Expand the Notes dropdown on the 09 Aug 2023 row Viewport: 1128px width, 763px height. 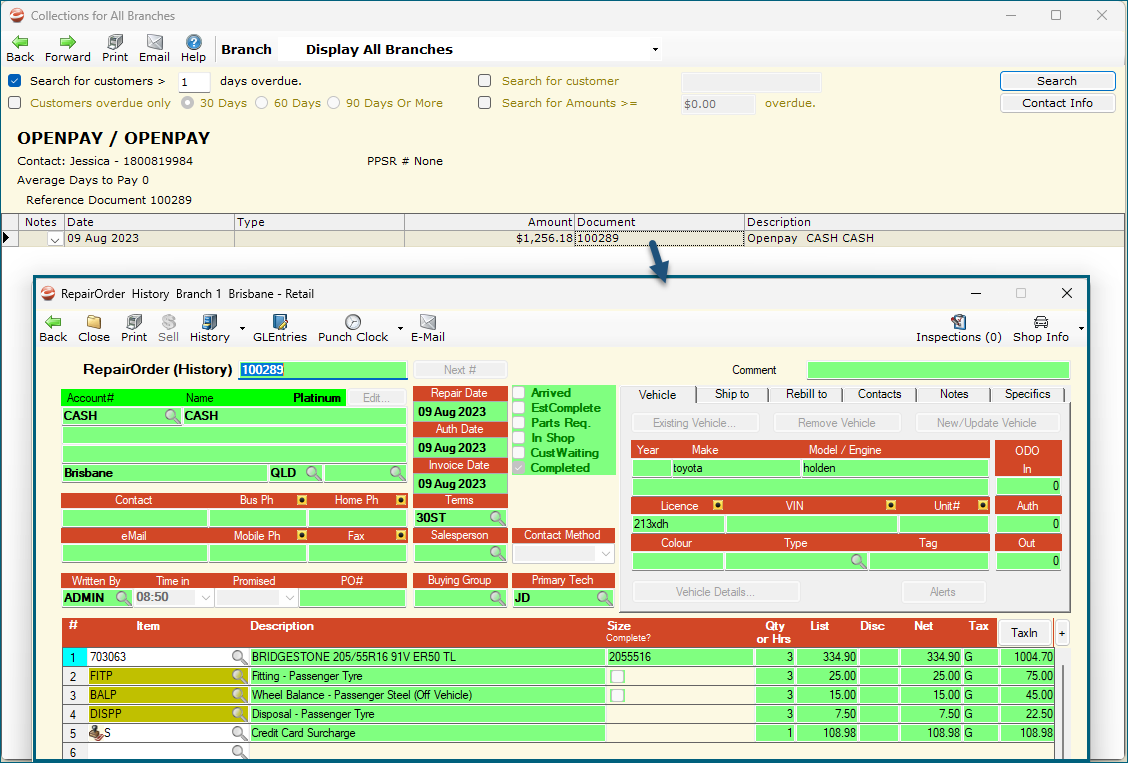[x=55, y=239]
